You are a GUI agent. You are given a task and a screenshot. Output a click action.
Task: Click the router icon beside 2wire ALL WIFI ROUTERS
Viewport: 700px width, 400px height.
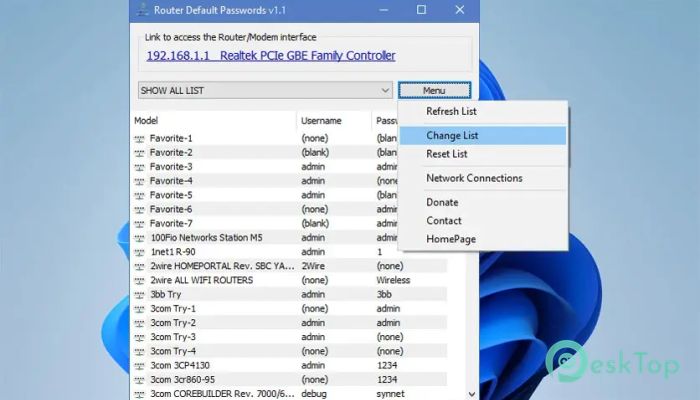(139, 281)
